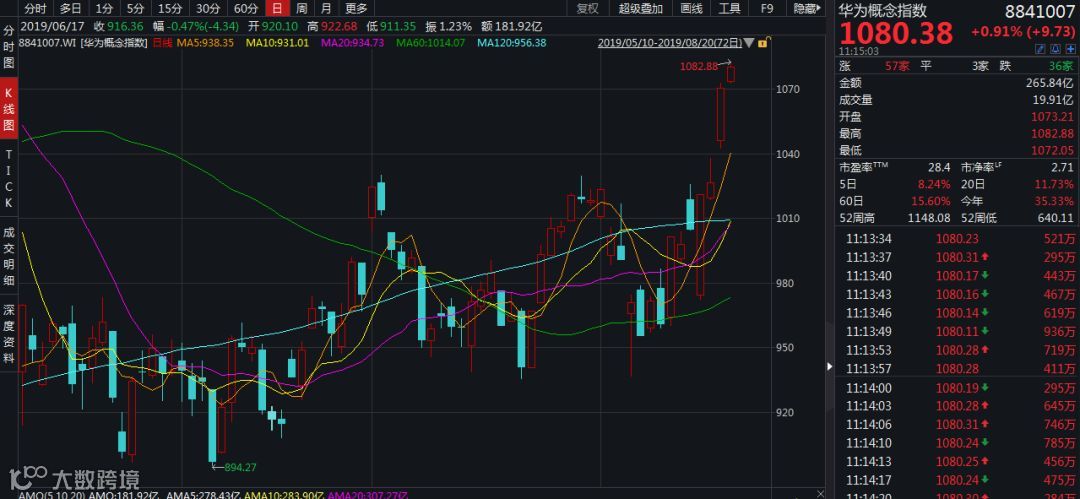Open the K线图 sidebar view
Viewport: 1080px width, 499px height.
[9, 109]
